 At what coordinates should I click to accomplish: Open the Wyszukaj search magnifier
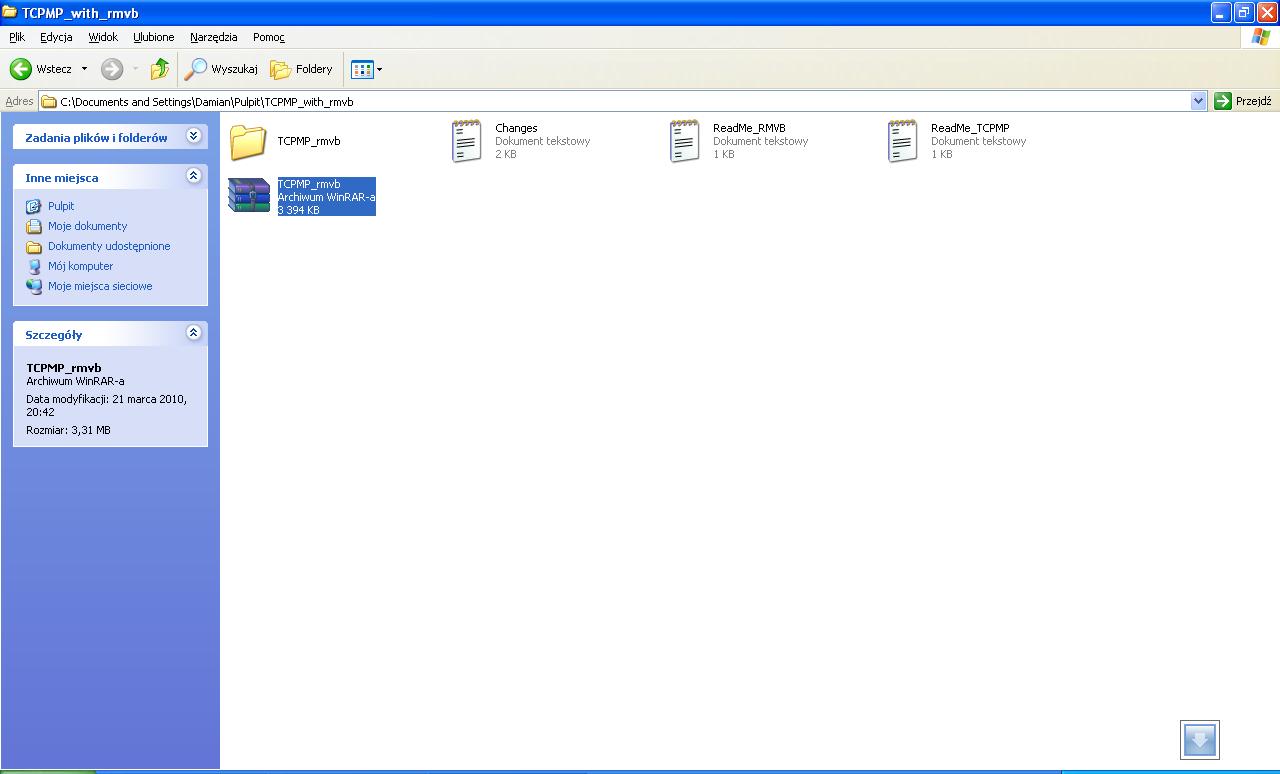pos(195,69)
